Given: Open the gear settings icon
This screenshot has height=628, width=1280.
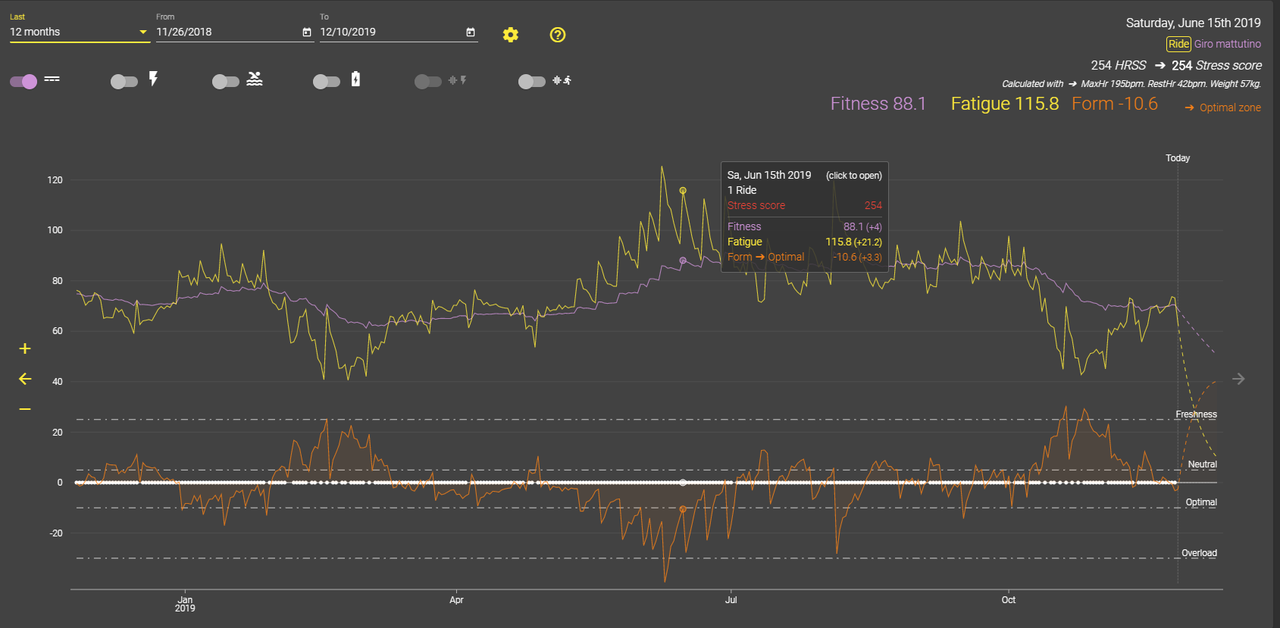Looking at the screenshot, I should tap(511, 35).
